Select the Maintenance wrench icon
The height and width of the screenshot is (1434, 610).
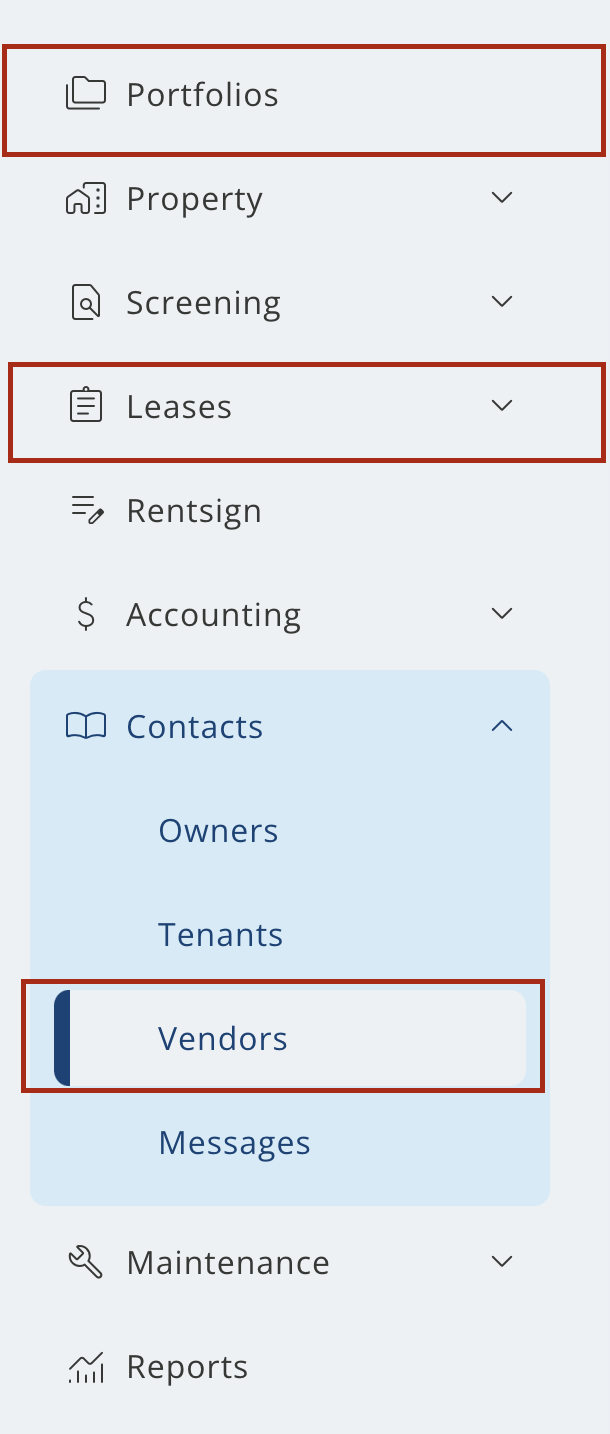click(x=85, y=1262)
